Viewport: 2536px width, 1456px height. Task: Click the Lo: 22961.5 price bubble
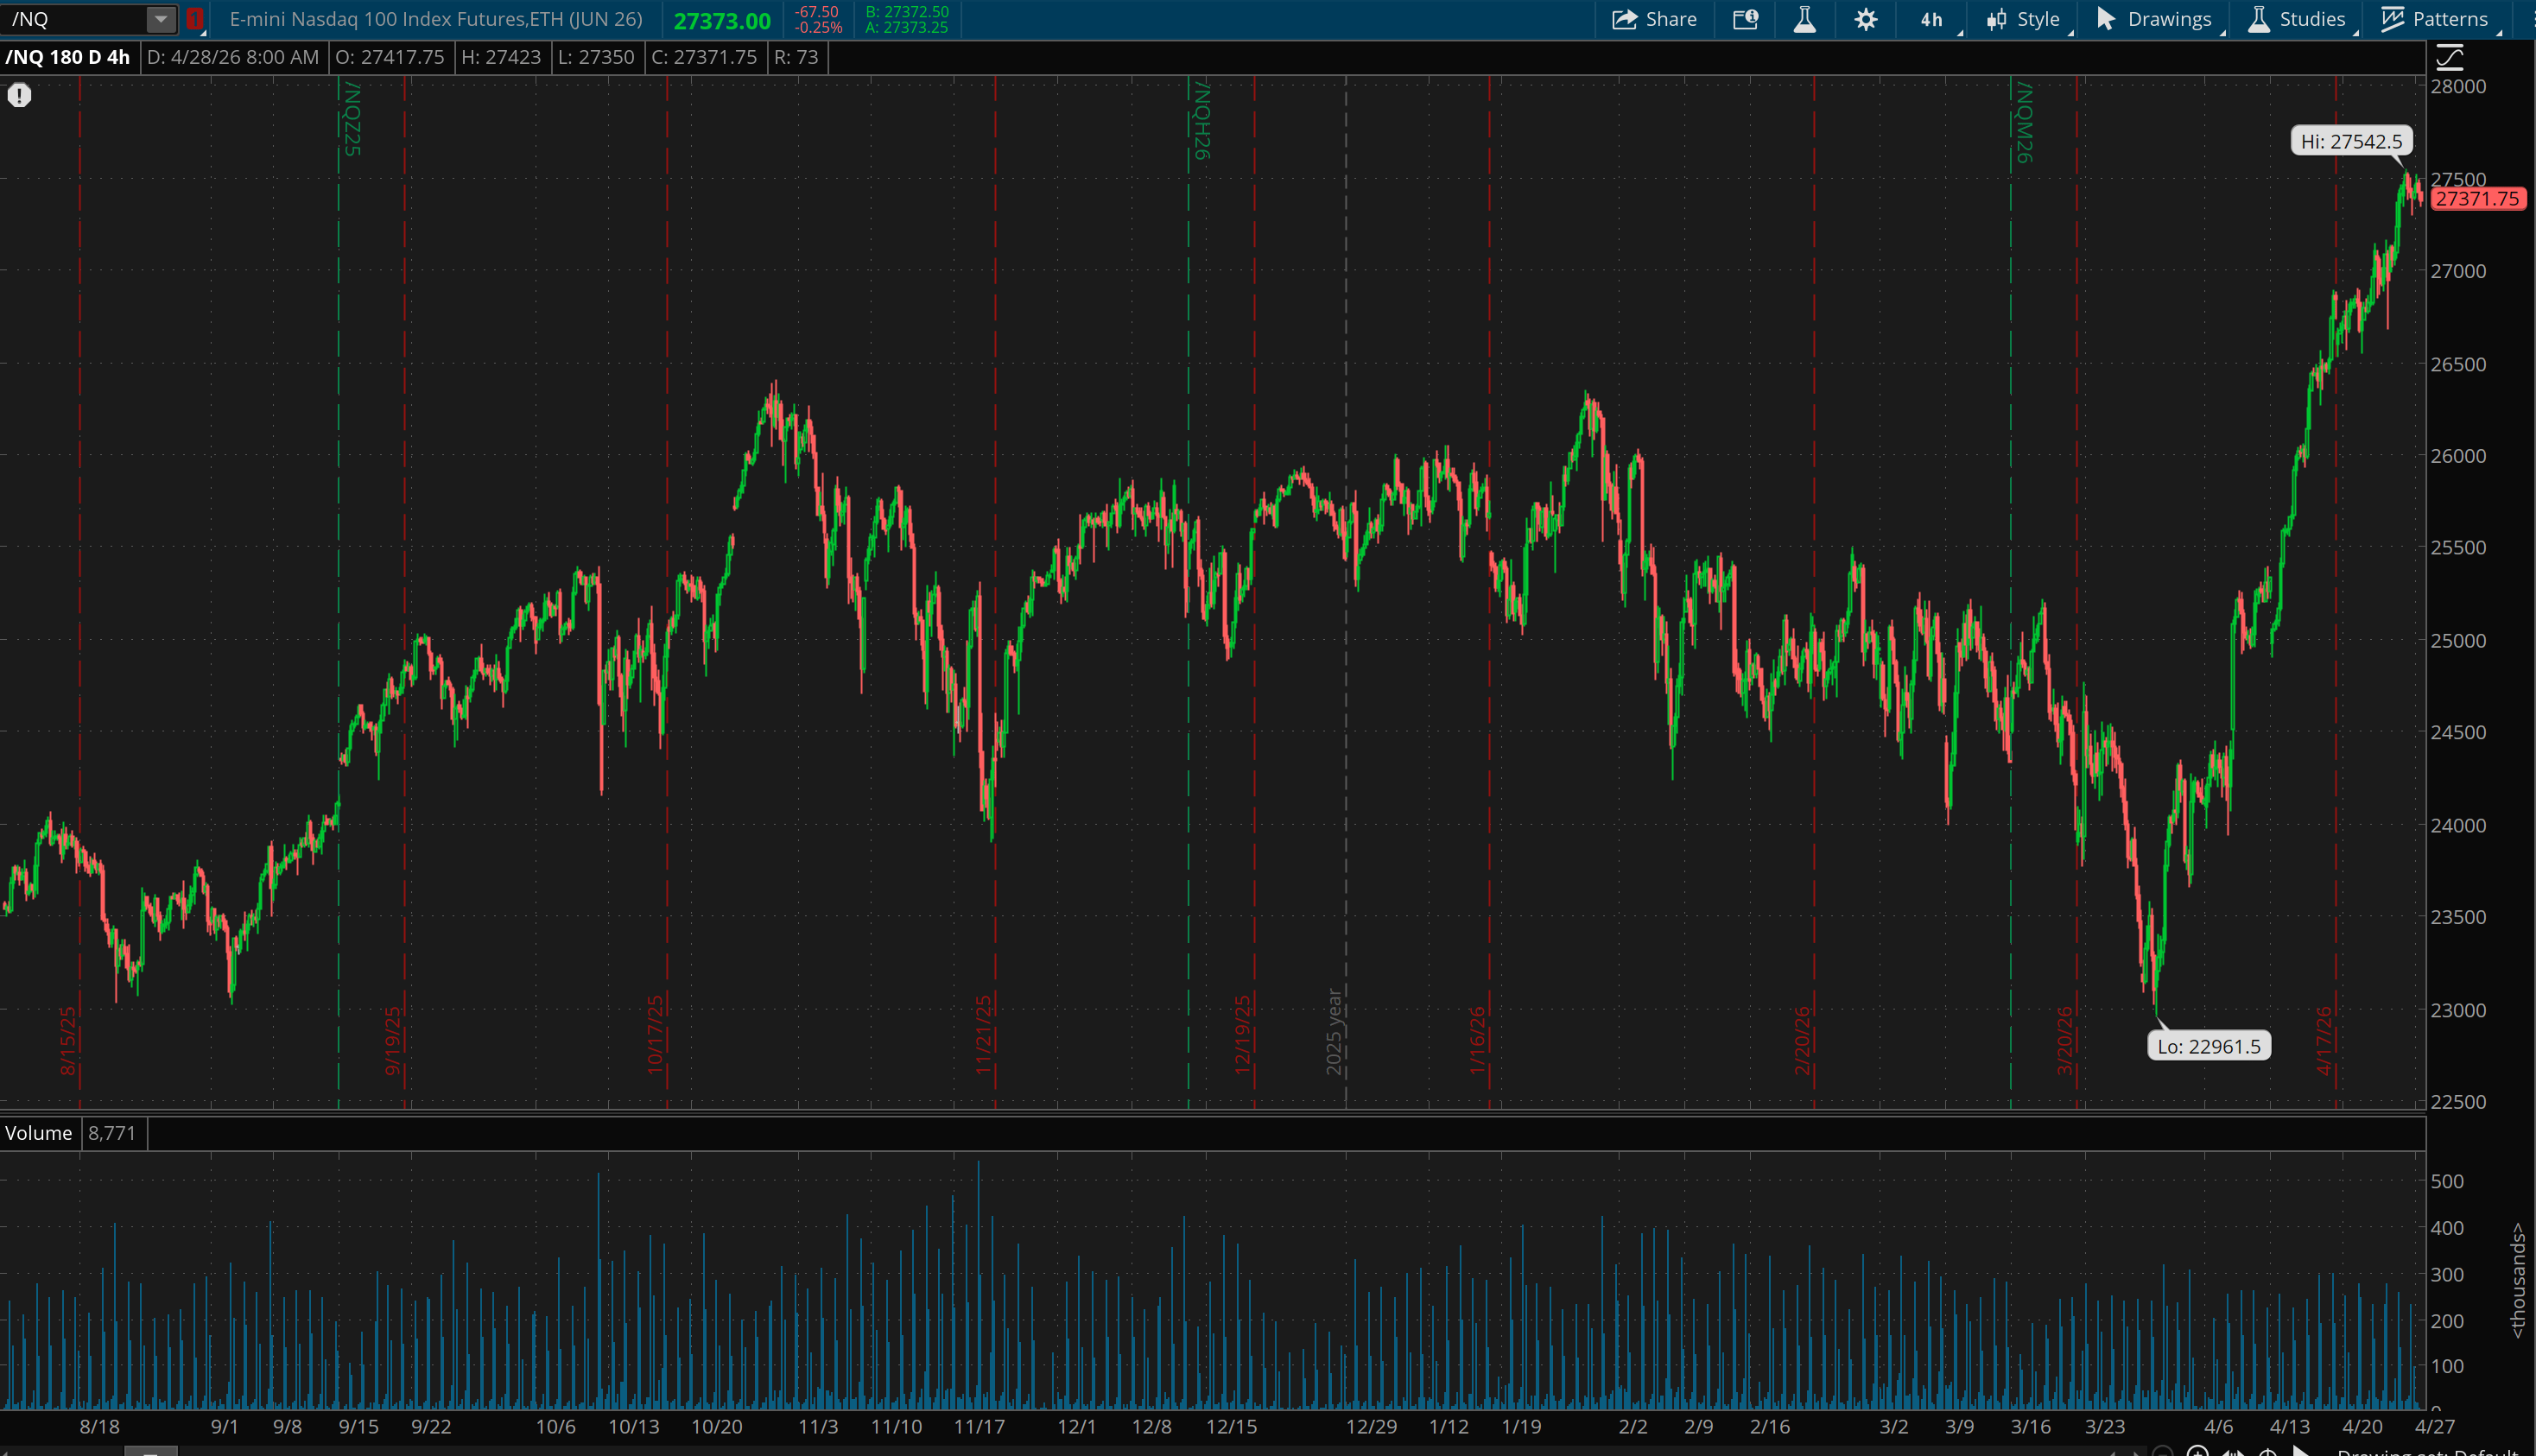2208,1046
